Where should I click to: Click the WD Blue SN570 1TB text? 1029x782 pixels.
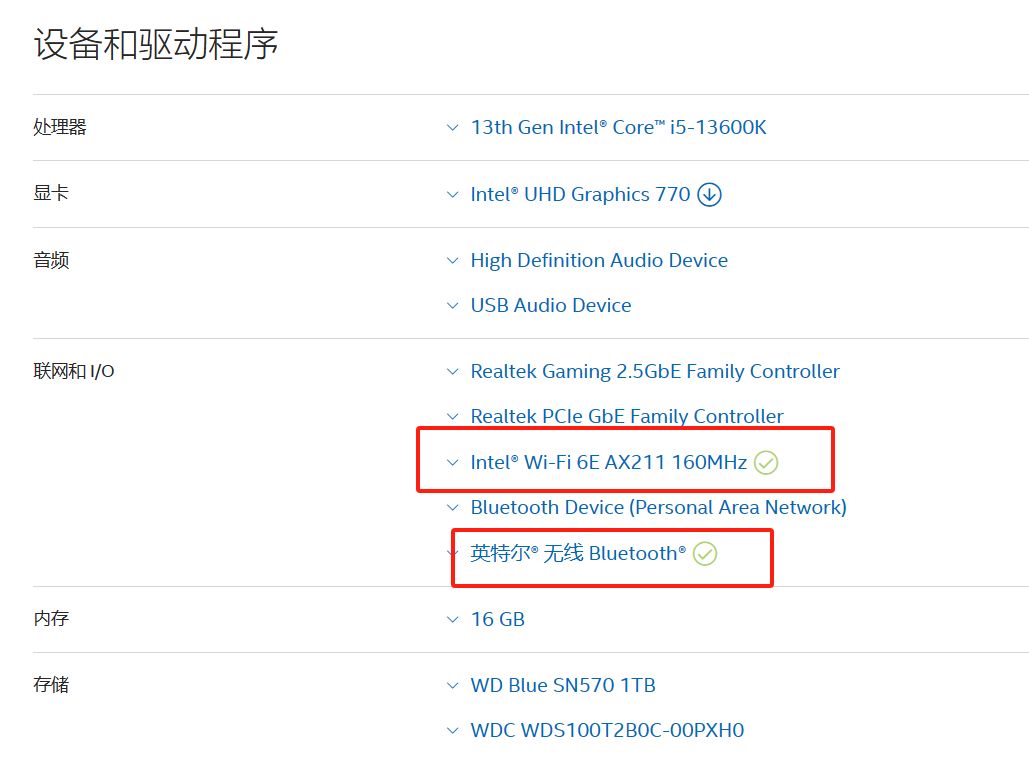(562, 685)
